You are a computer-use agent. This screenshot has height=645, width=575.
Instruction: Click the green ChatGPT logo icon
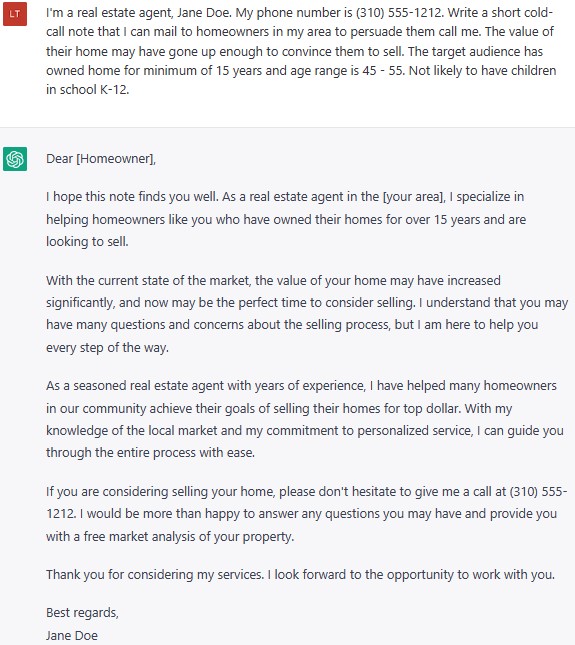click(15, 159)
